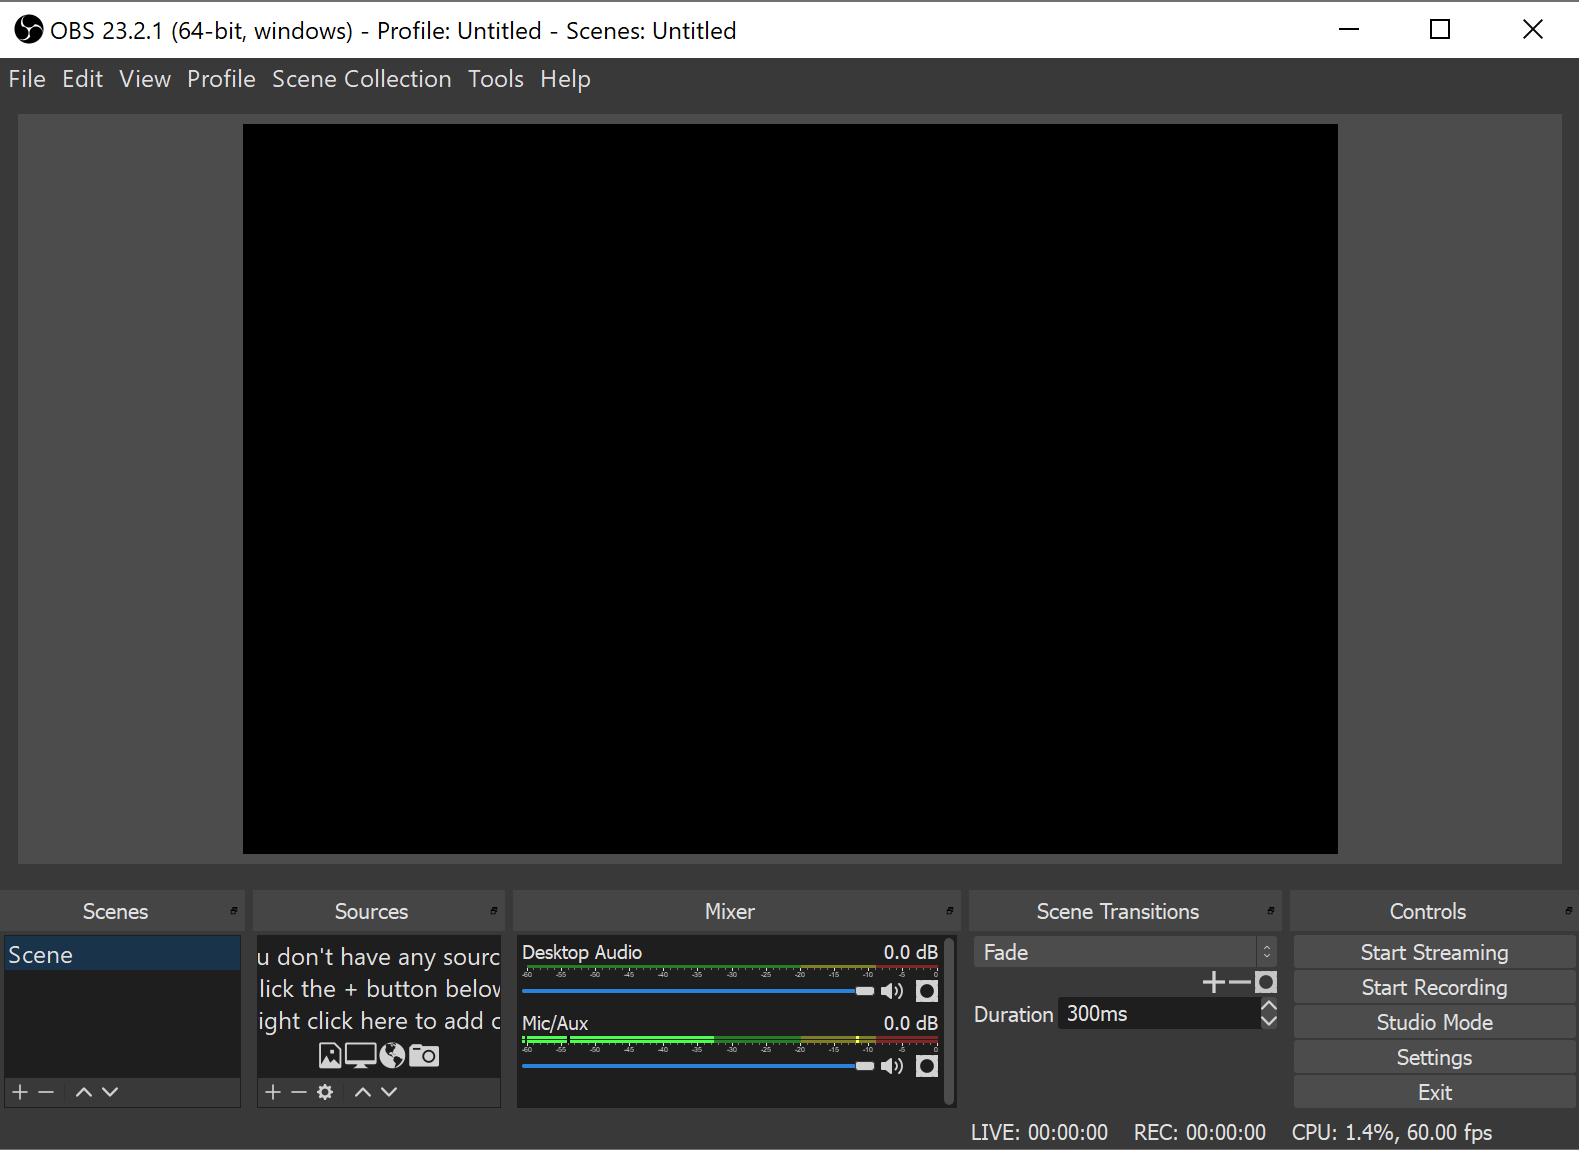Open the Tools menu
Image resolution: width=1579 pixels, height=1150 pixels.
pyautogui.click(x=496, y=79)
